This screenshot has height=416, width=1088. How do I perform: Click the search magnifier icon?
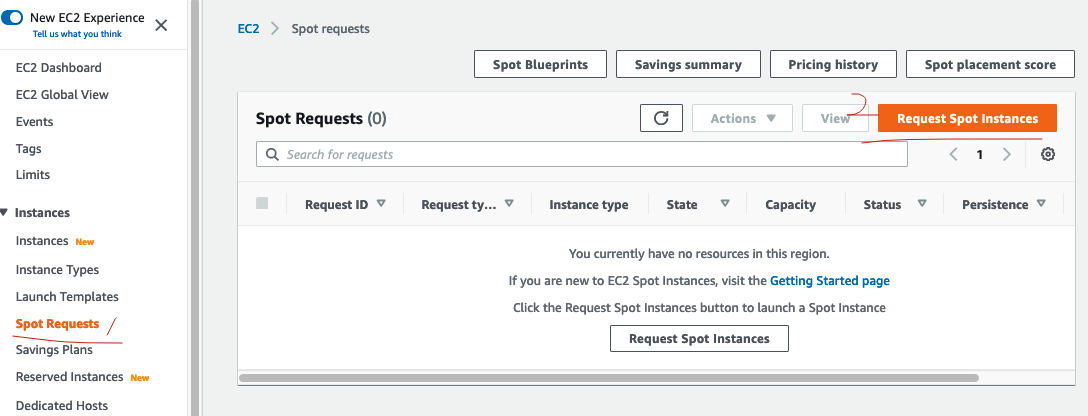[x=273, y=154]
